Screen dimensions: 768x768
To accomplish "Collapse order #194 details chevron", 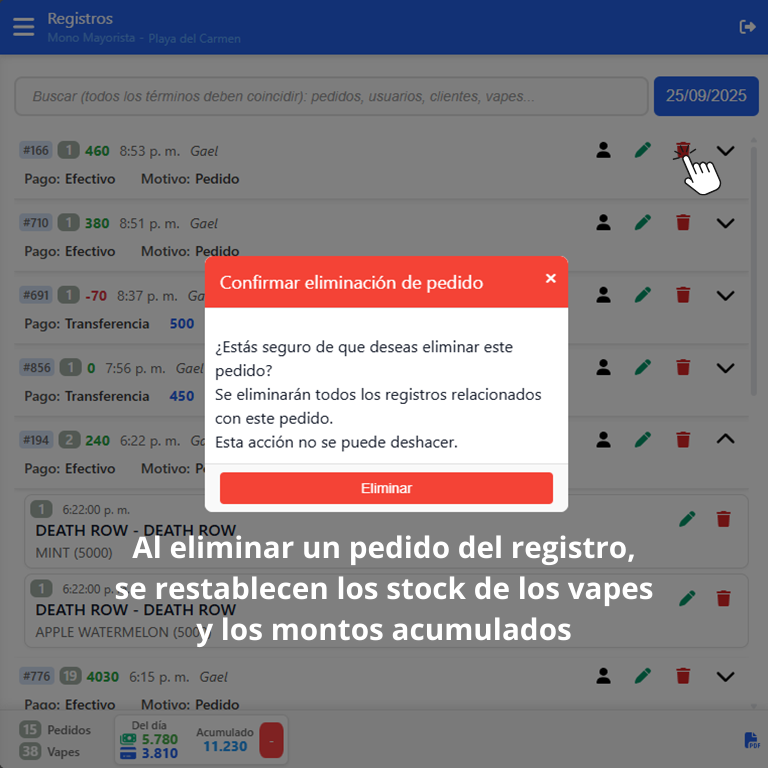I will [725, 439].
